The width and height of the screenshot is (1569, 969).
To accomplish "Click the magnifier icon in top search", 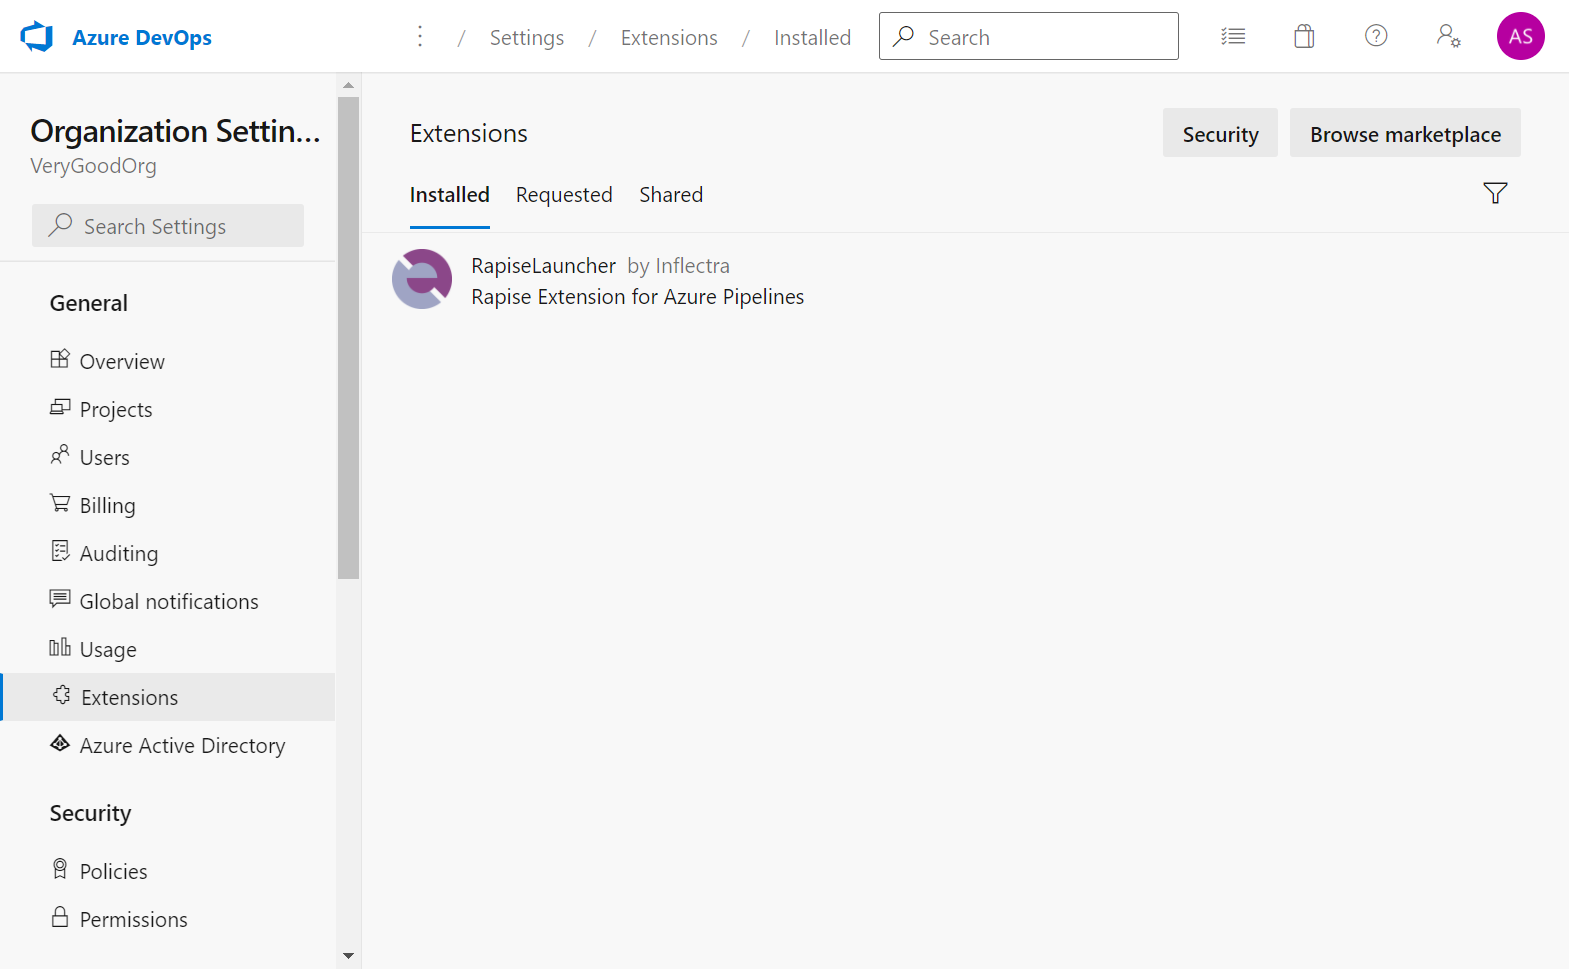I will coord(904,36).
